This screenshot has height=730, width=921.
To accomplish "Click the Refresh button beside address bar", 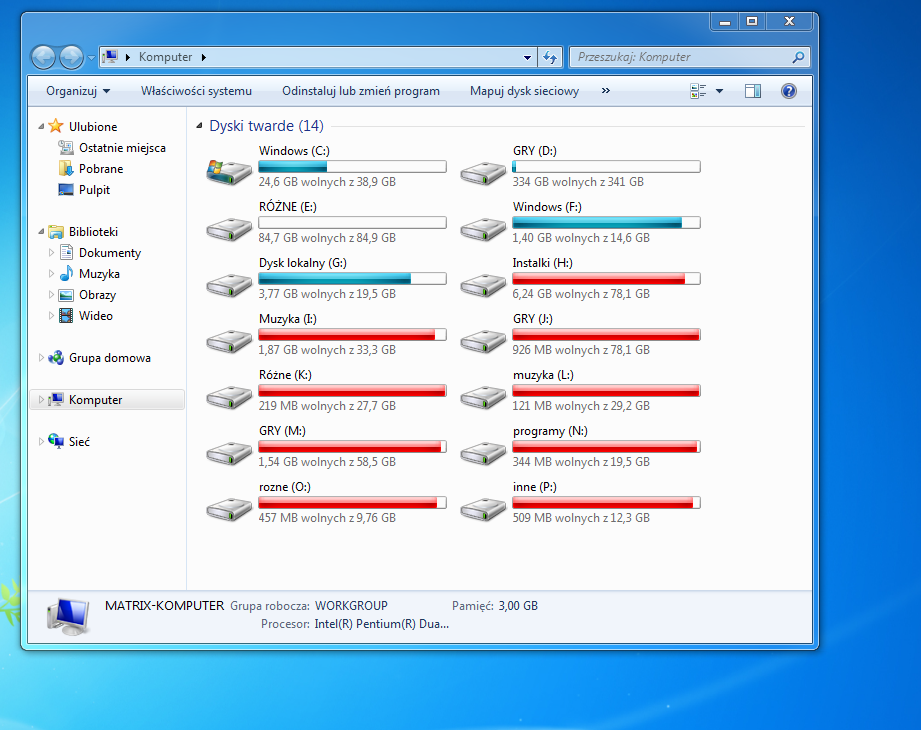I will pyautogui.click(x=550, y=57).
